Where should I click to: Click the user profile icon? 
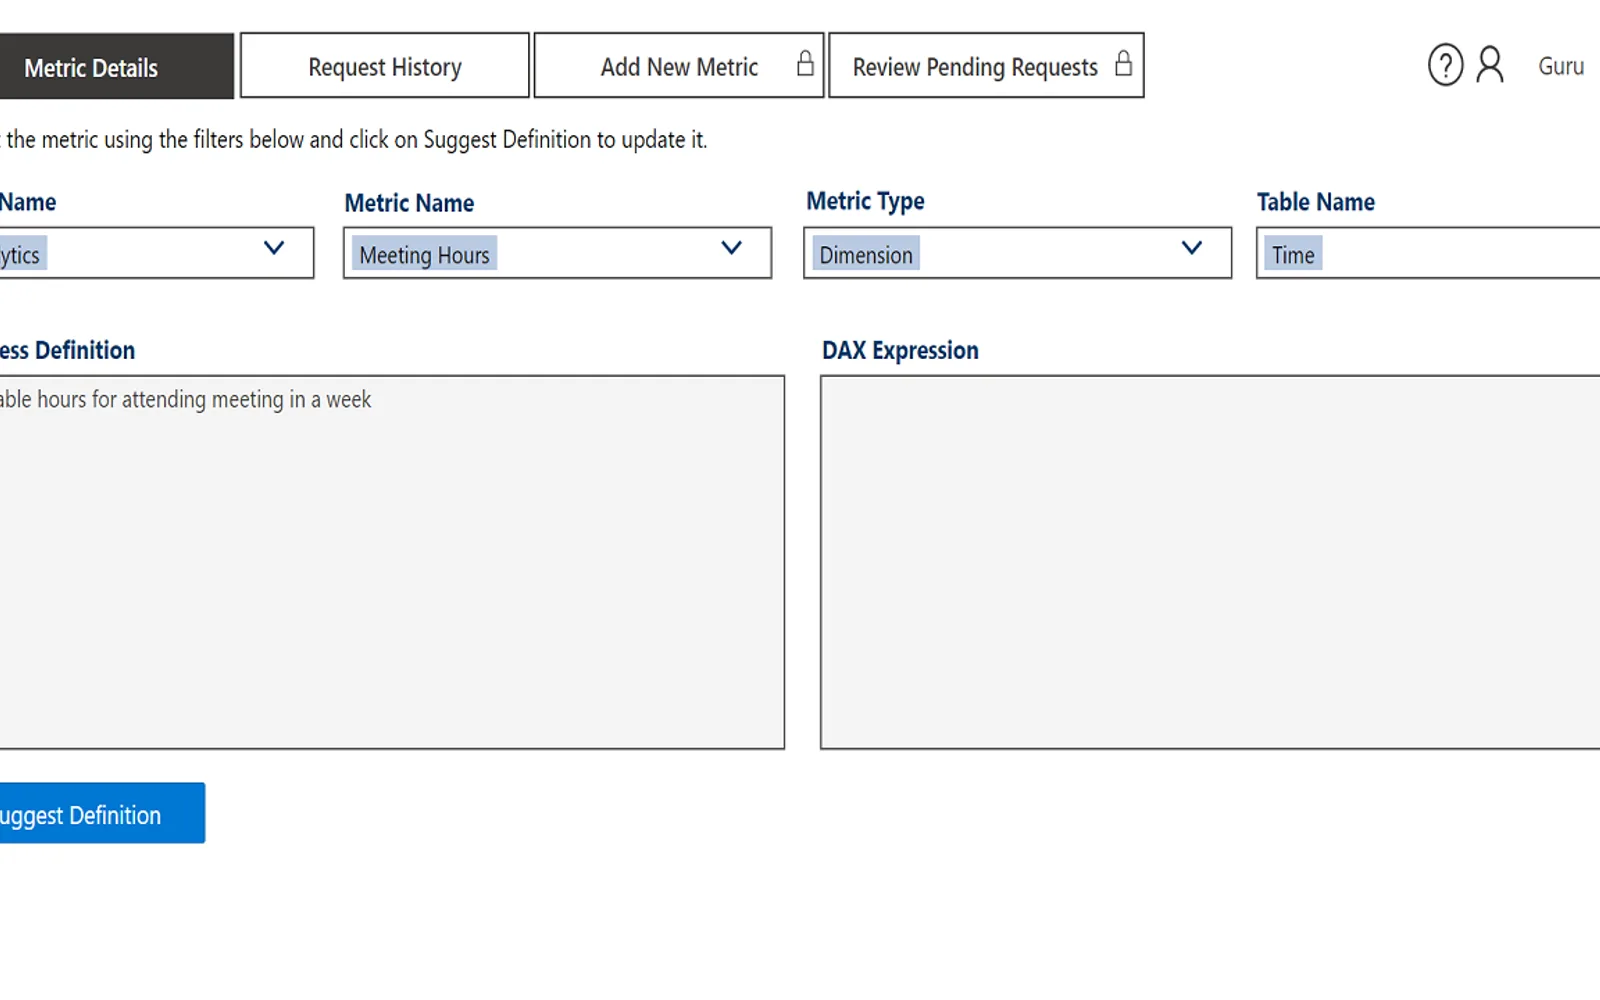click(1490, 65)
